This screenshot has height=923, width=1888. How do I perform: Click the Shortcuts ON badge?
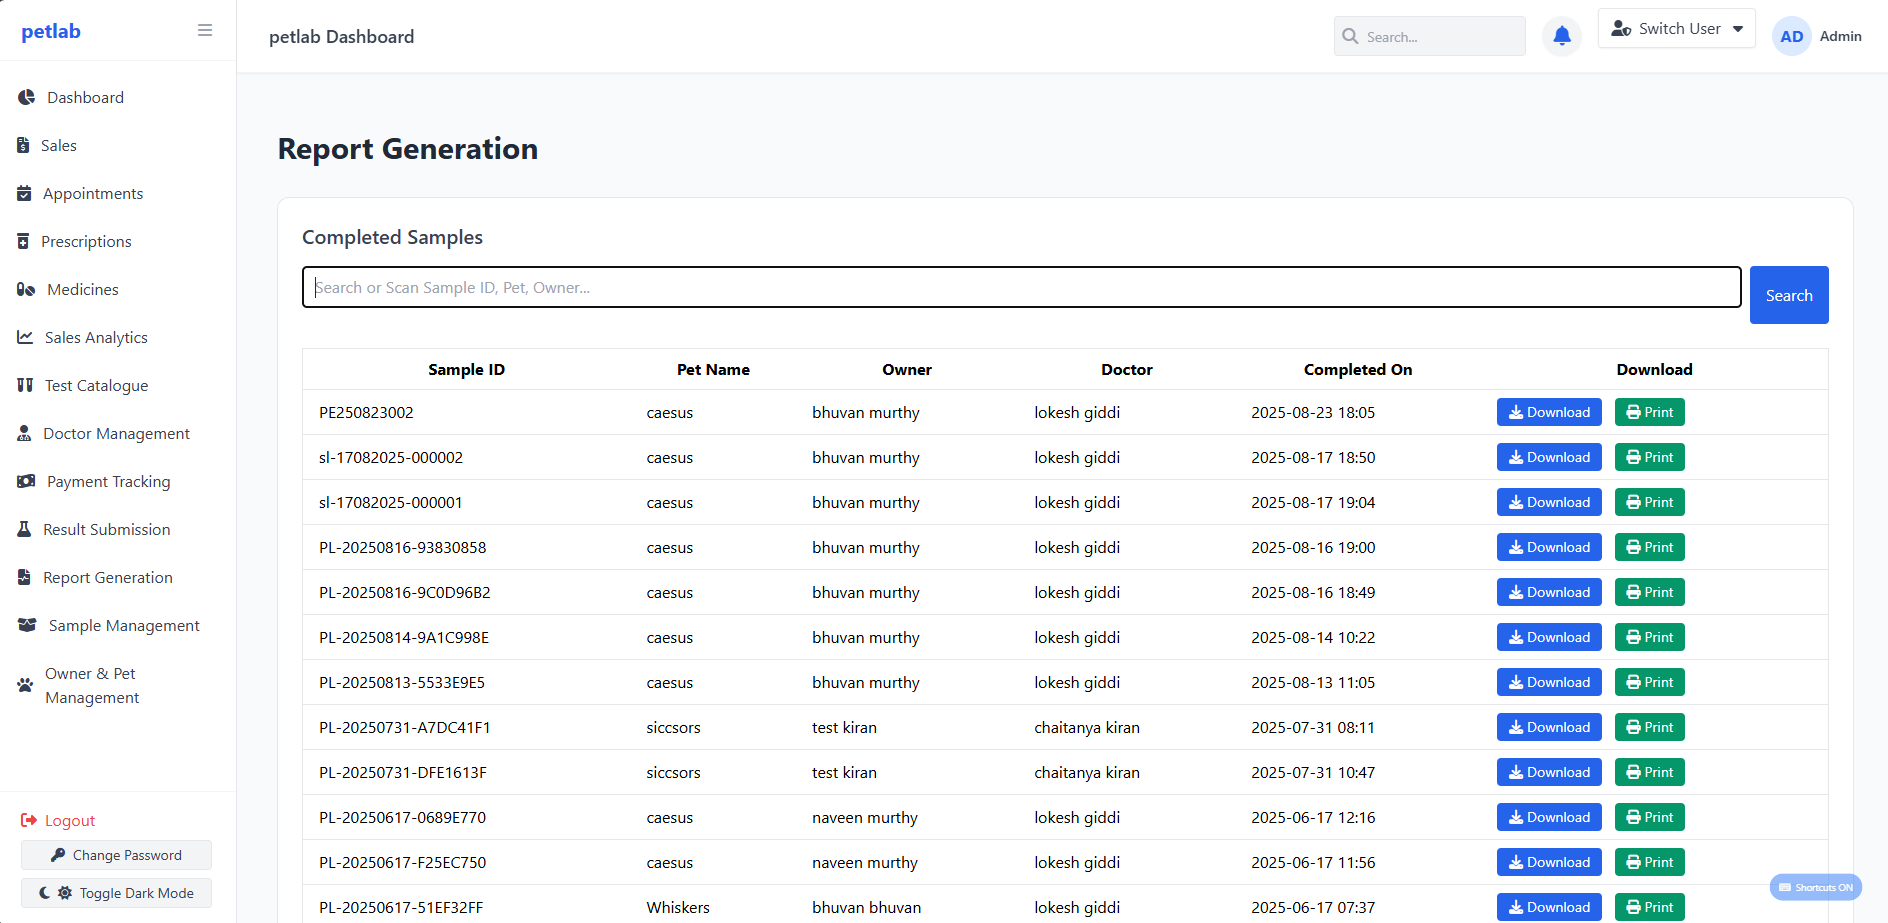(1815, 887)
